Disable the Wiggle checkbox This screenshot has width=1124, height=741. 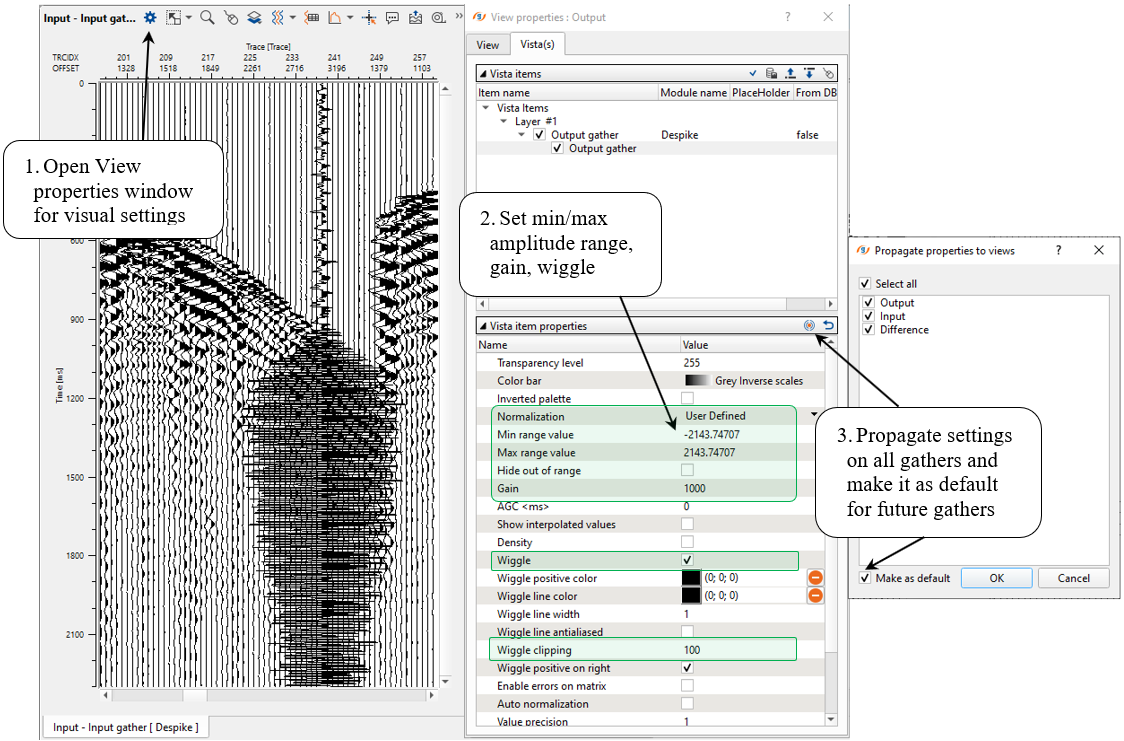(x=688, y=560)
